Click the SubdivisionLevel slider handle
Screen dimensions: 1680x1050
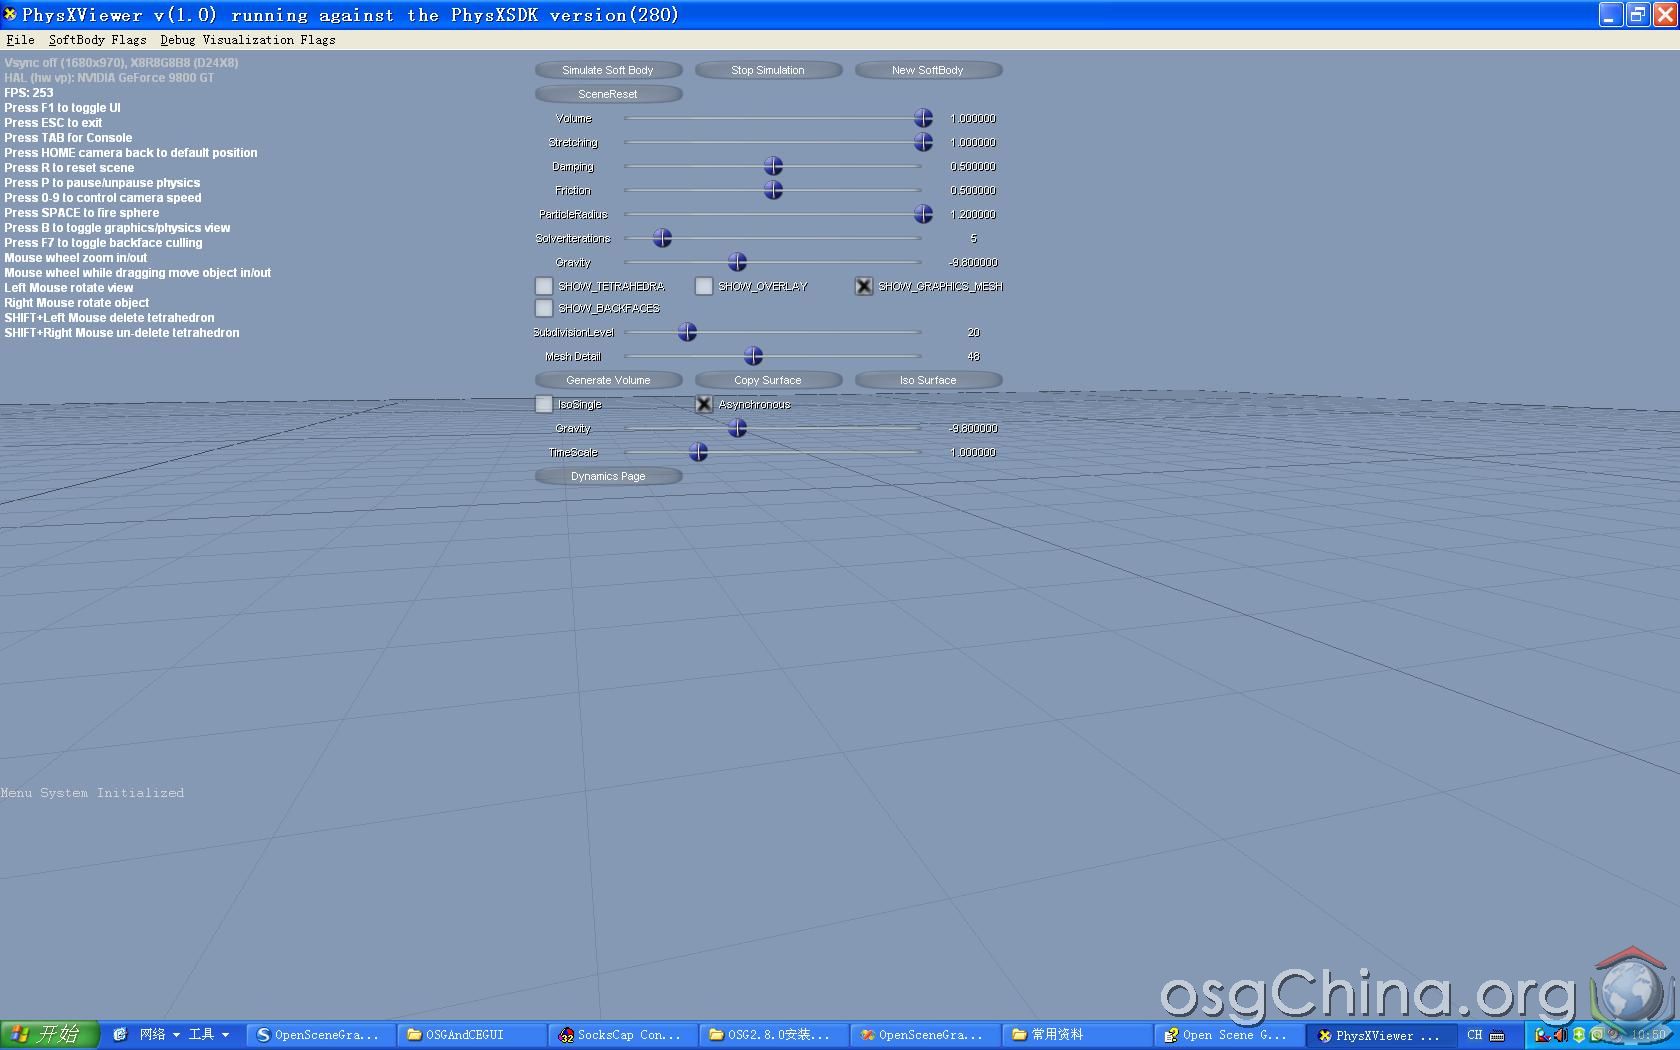687,332
